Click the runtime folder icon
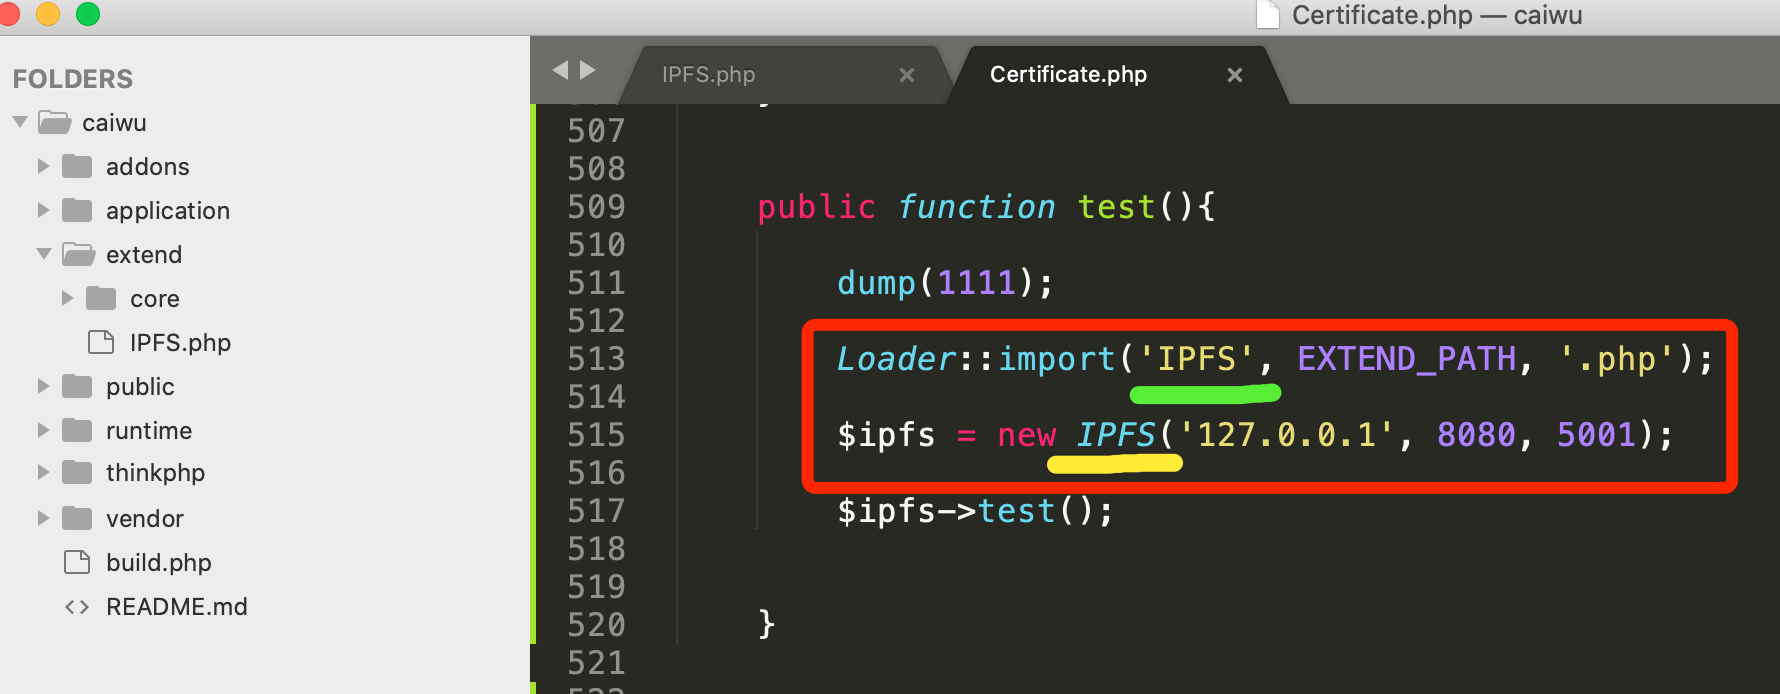The width and height of the screenshot is (1780, 694). coord(77,430)
